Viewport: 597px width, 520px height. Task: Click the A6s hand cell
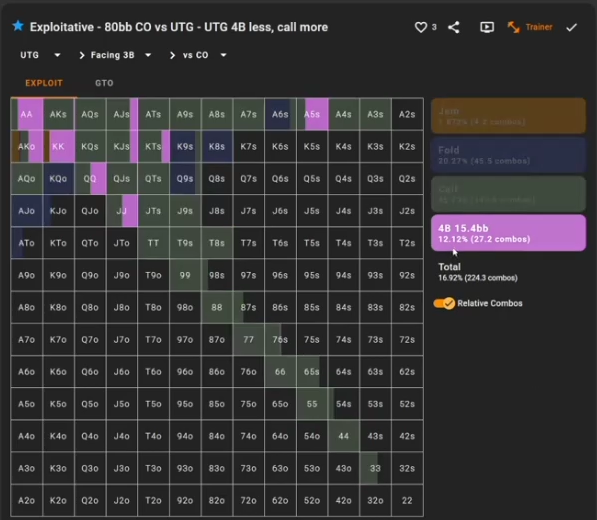(x=280, y=114)
